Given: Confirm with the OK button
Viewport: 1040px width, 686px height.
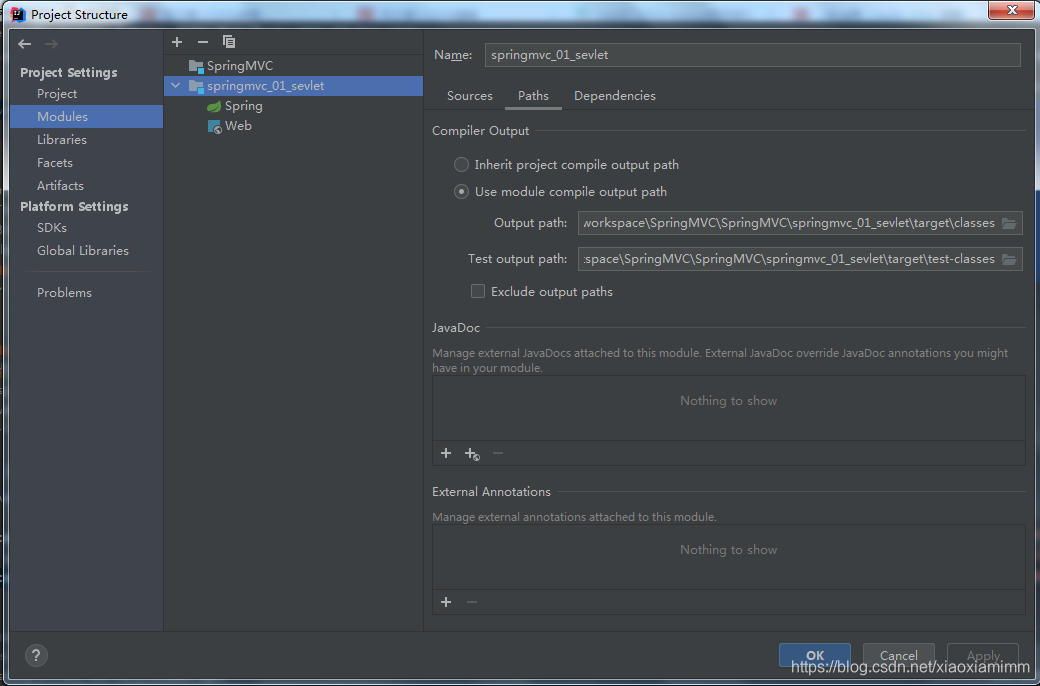Looking at the screenshot, I should 814,655.
